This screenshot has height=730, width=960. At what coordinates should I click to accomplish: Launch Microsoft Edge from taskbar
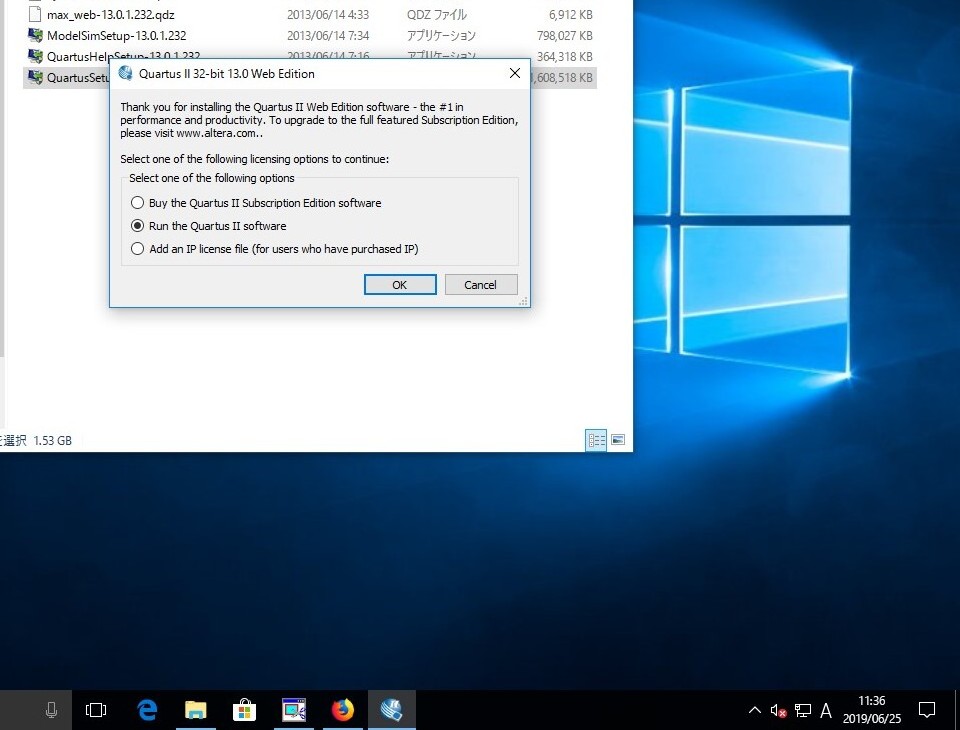click(x=146, y=710)
